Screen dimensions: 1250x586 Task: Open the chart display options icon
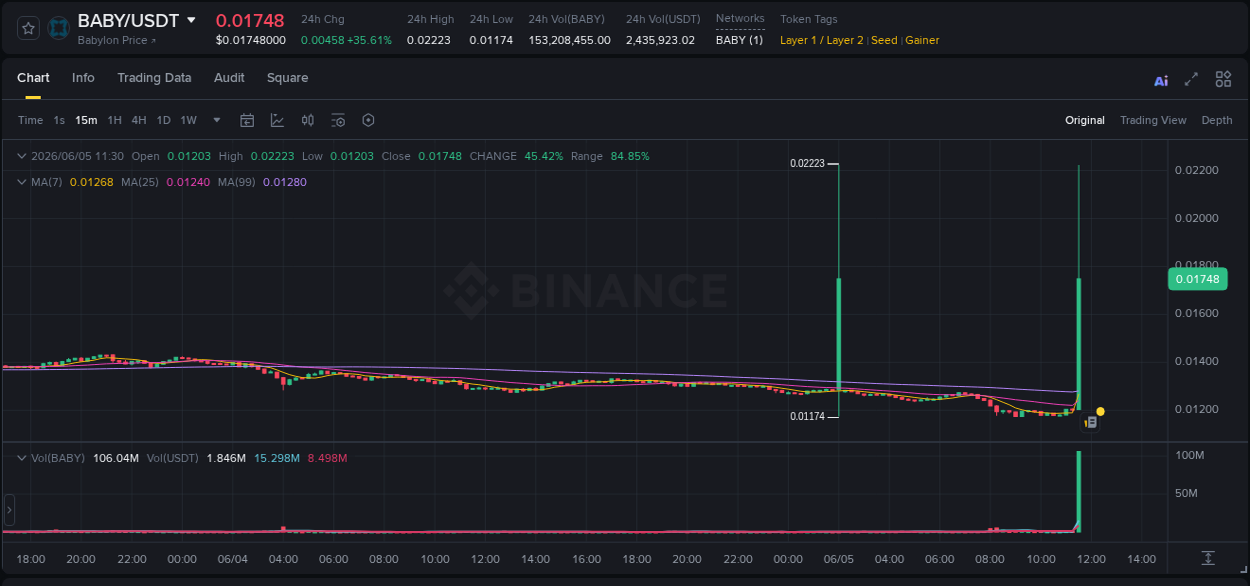coord(338,120)
